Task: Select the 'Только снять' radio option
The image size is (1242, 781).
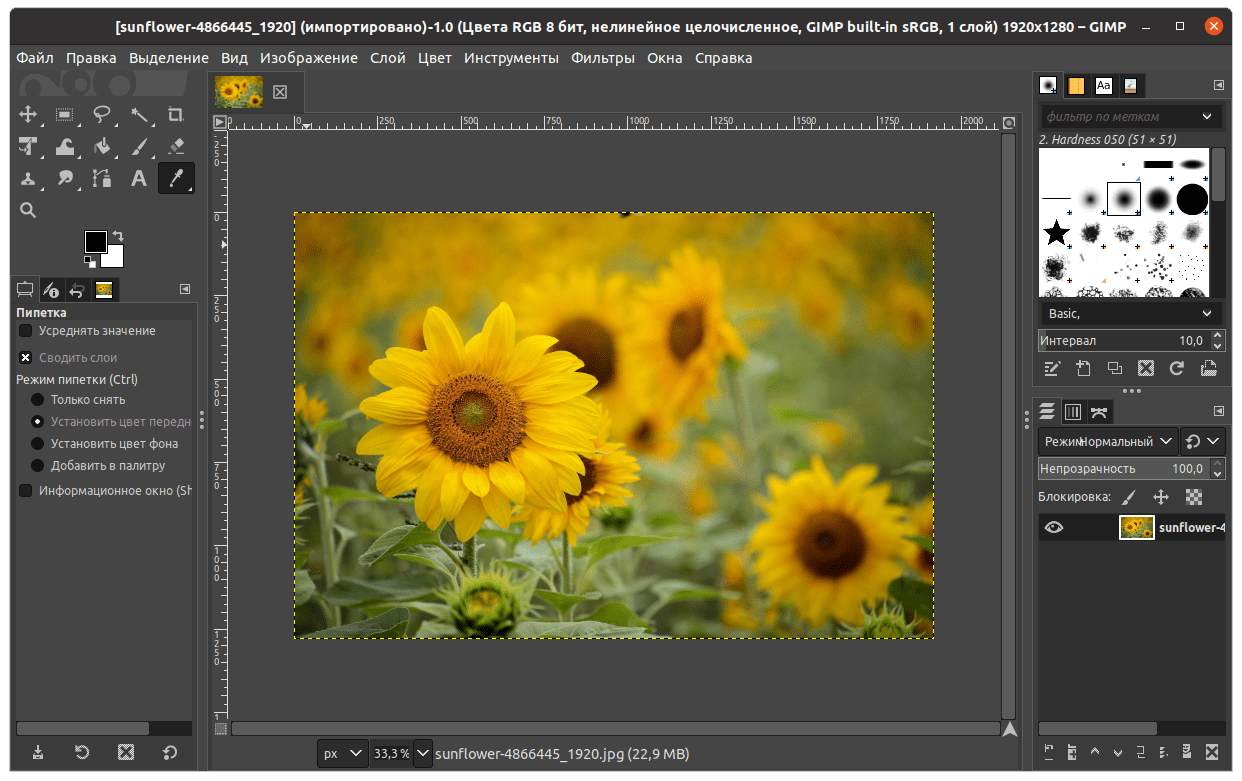Action: tap(38, 400)
